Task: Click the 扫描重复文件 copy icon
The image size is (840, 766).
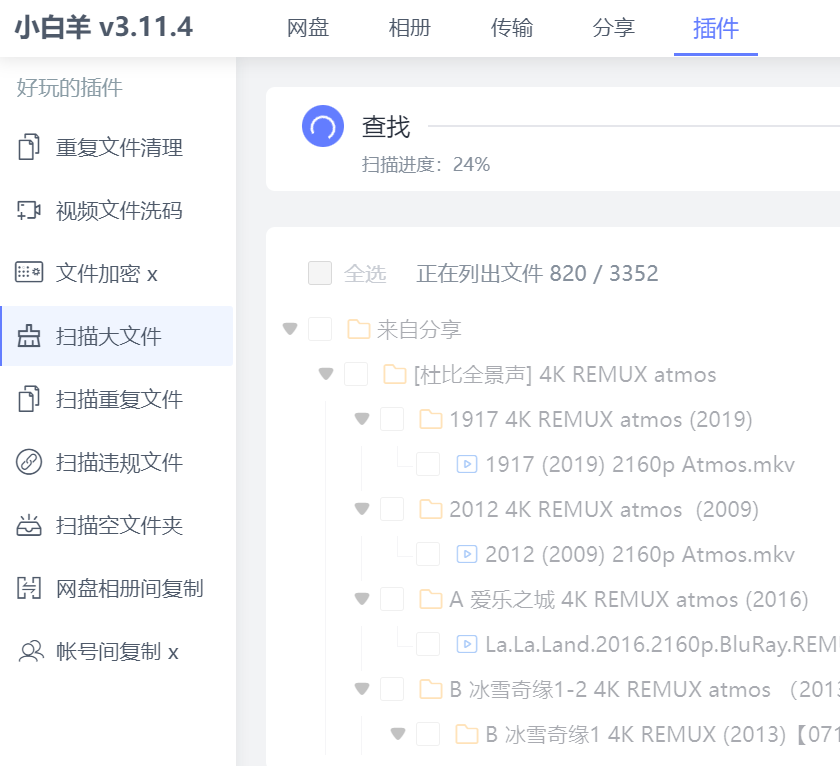Action: [28, 399]
